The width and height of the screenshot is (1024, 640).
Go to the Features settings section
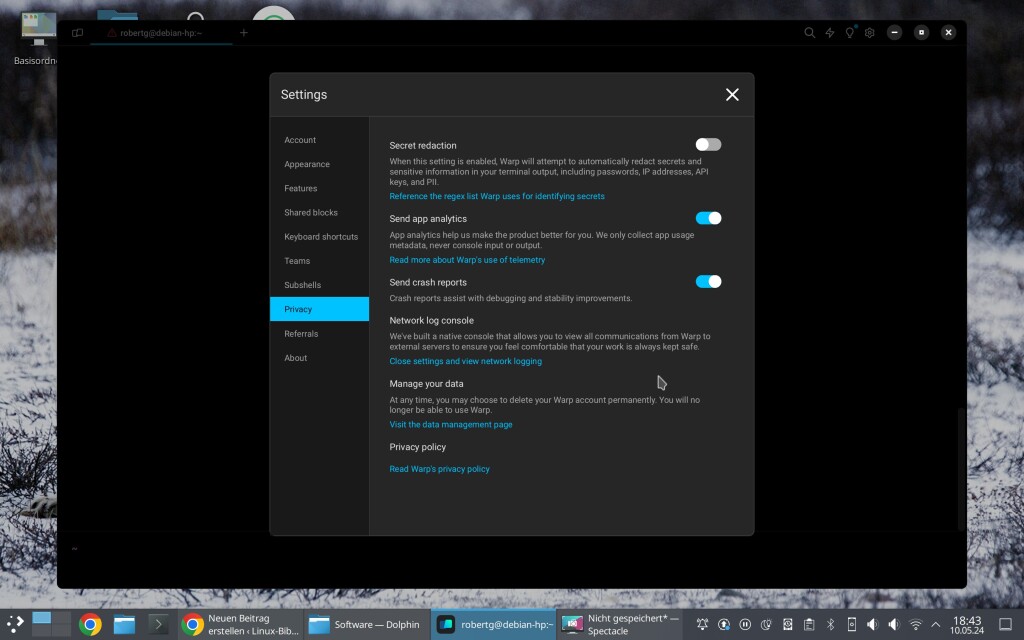319,188
